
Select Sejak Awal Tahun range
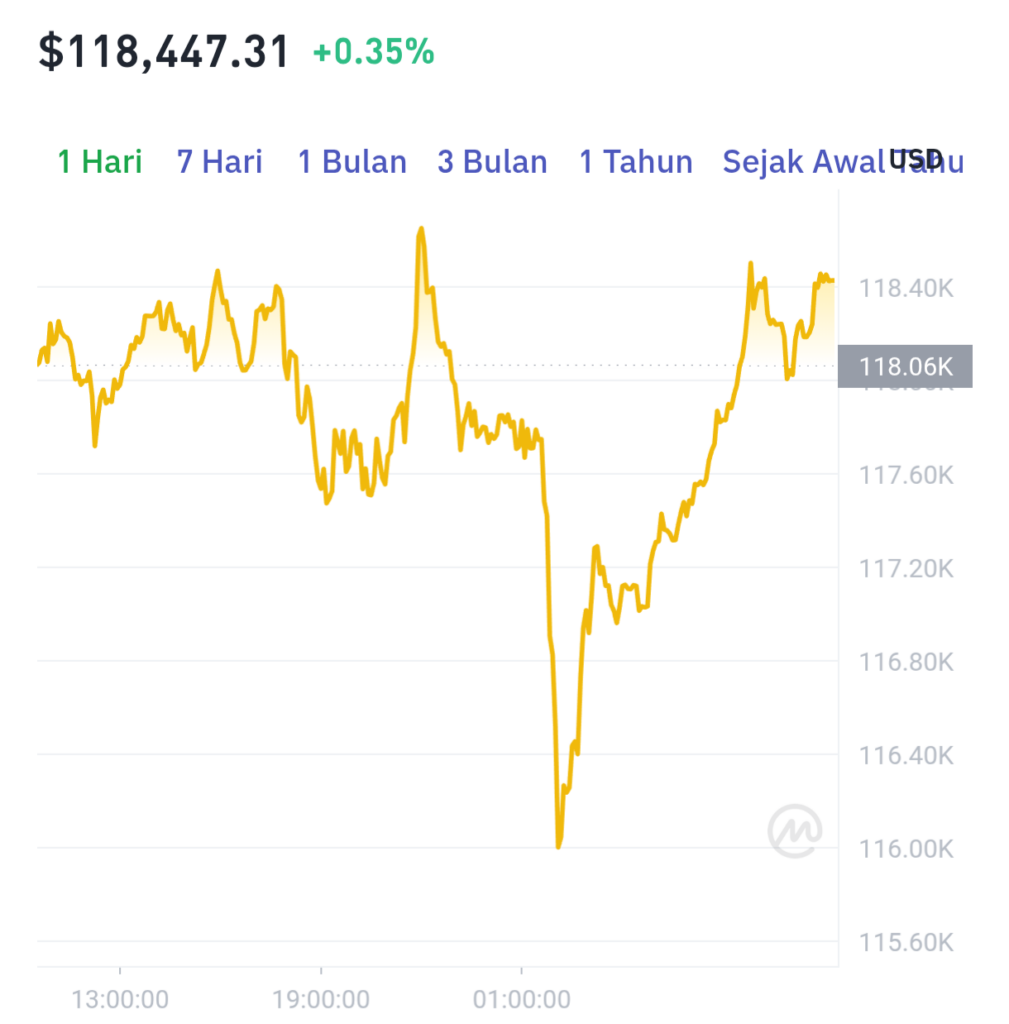pyautogui.click(x=843, y=161)
